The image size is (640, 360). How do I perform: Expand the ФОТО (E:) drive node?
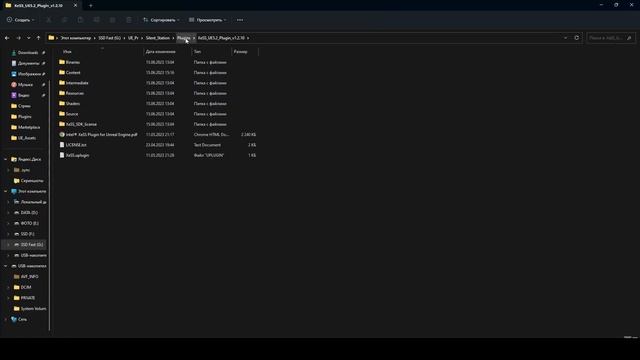8,223
